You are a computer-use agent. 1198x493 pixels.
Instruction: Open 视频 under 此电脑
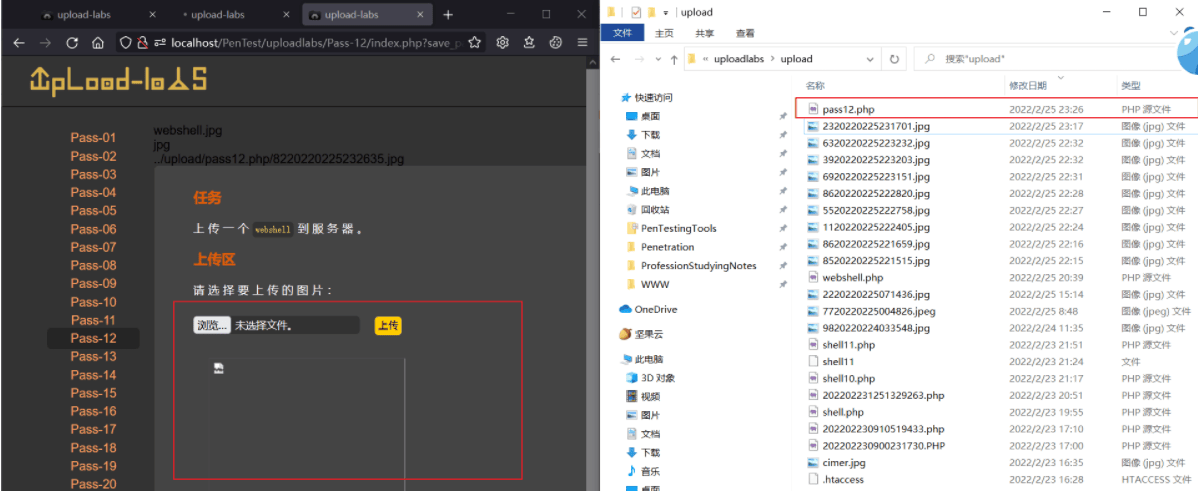pyautogui.click(x=650, y=396)
